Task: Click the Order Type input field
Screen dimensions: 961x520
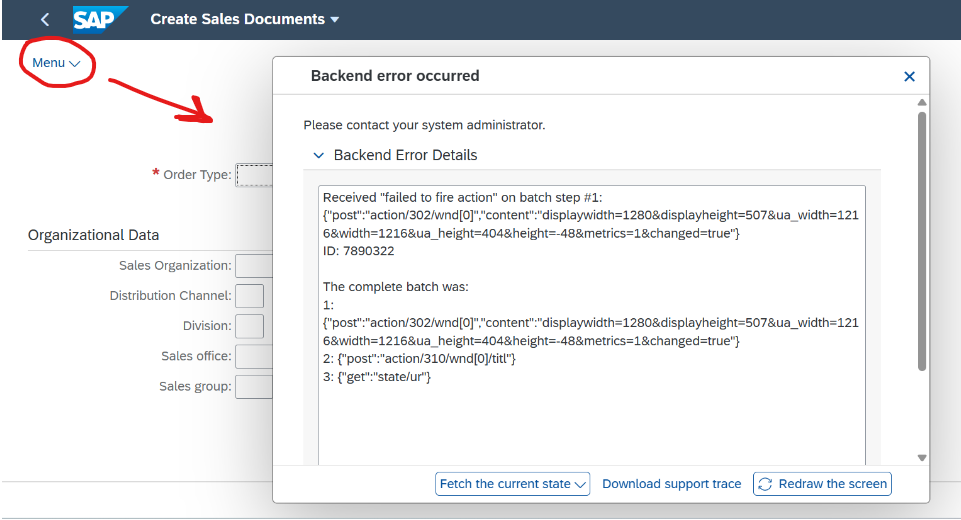Action: point(254,175)
